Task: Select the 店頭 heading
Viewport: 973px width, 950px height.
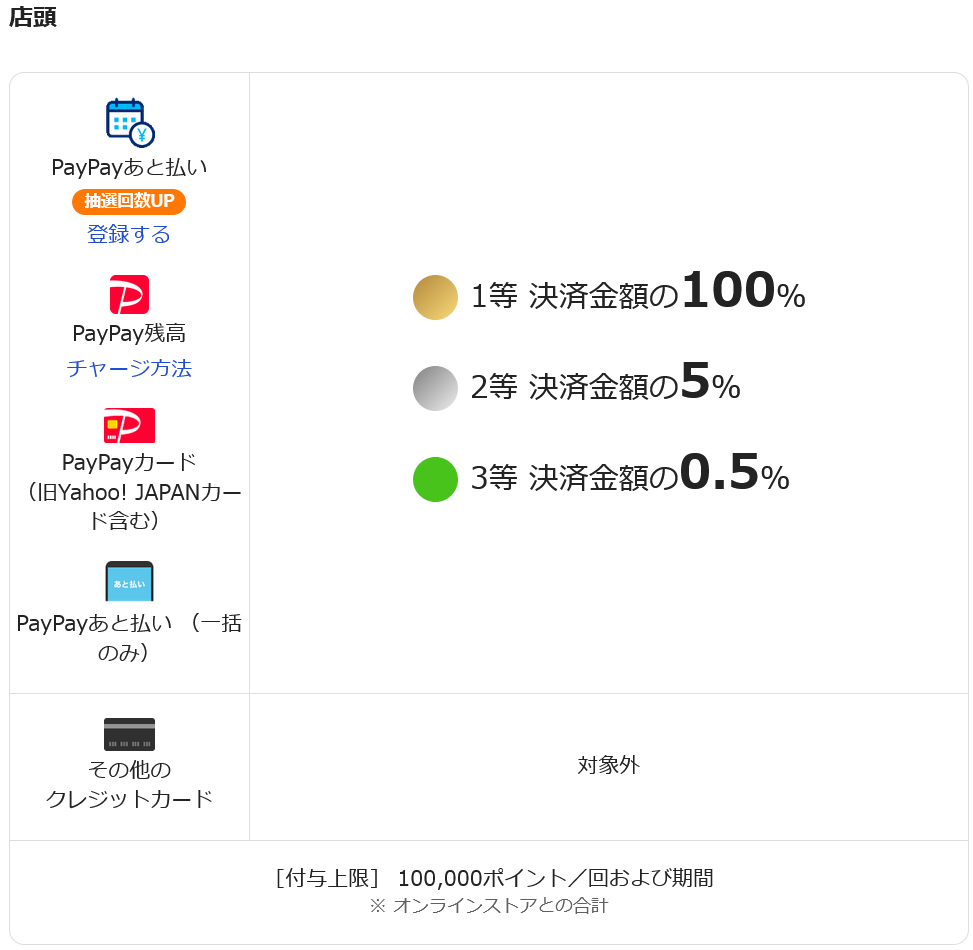Action: coord(33,18)
